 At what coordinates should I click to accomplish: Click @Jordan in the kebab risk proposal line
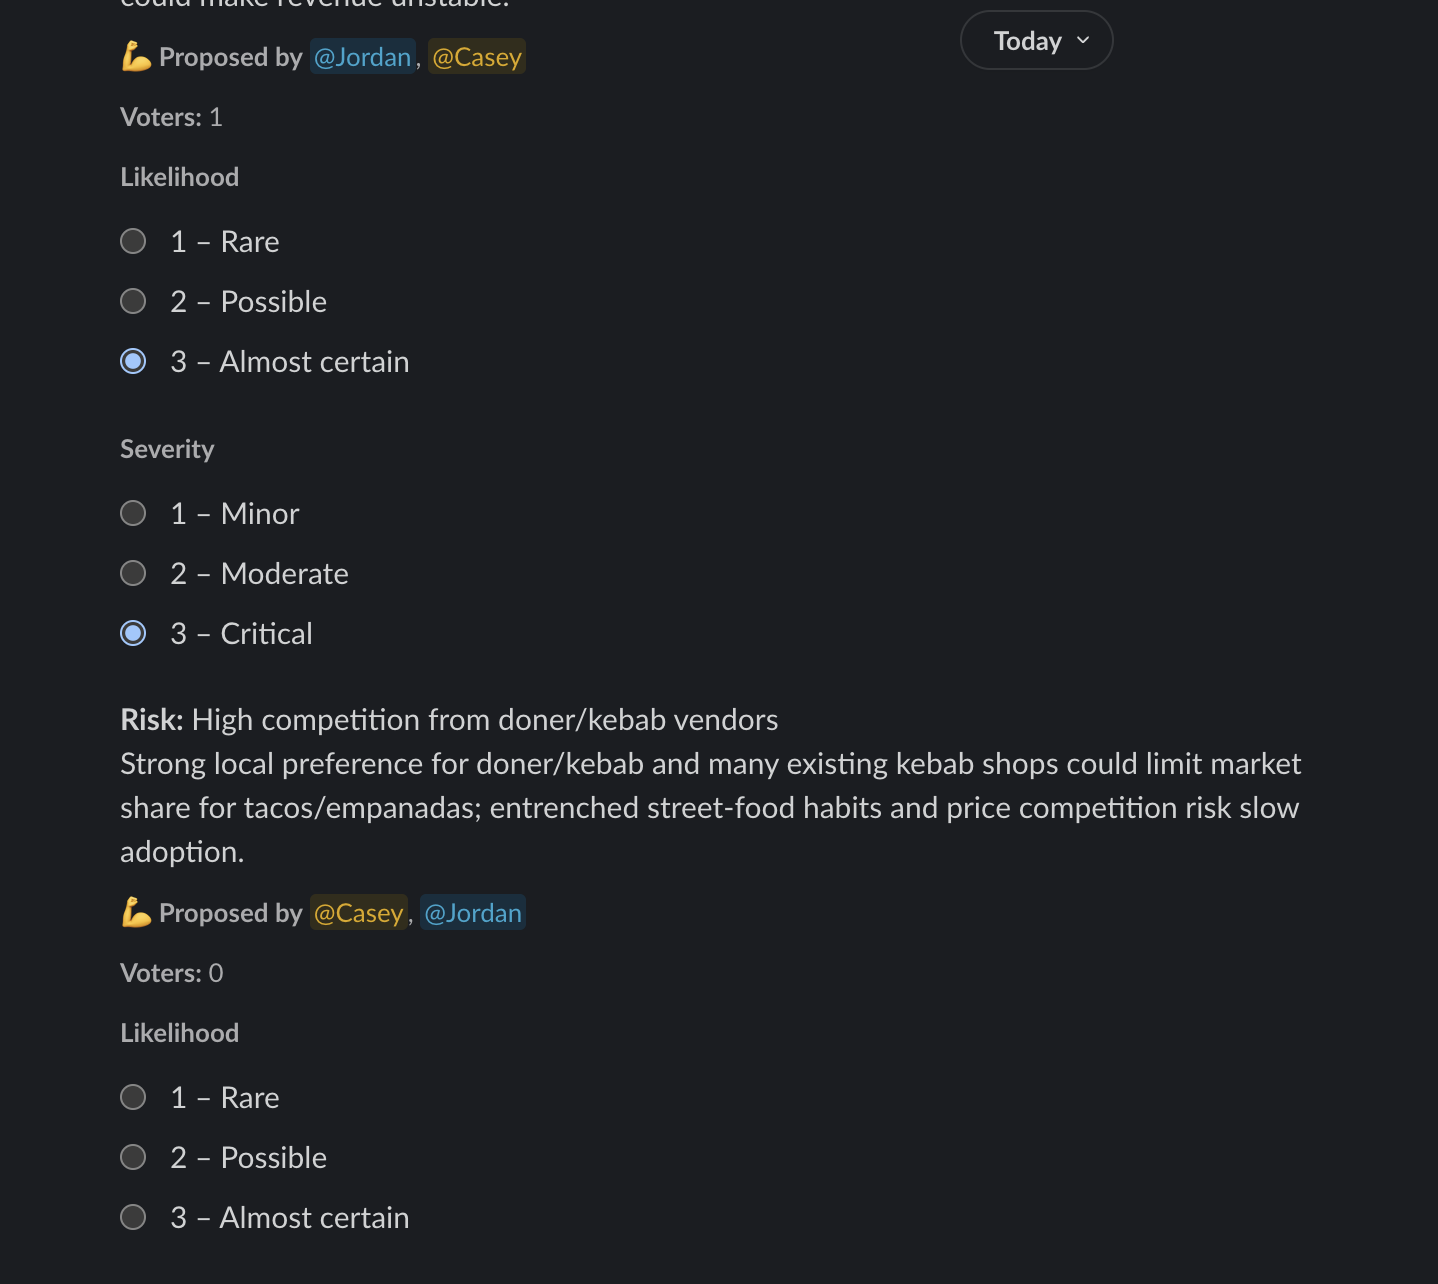[x=472, y=912]
